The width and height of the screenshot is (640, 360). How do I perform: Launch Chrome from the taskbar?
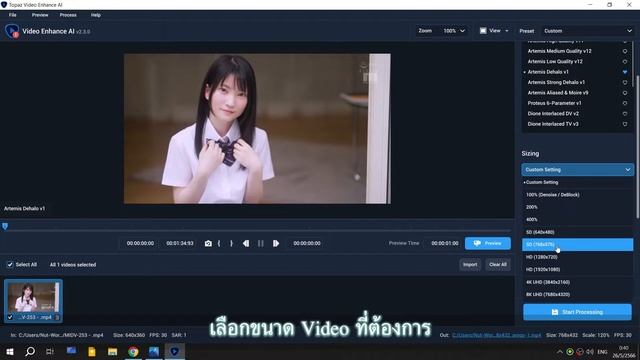pyautogui.click(x=133, y=351)
